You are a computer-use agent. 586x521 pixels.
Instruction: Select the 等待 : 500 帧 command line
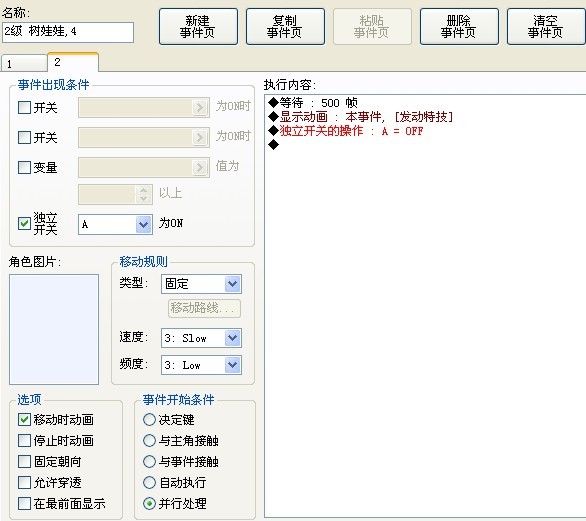click(313, 102)
